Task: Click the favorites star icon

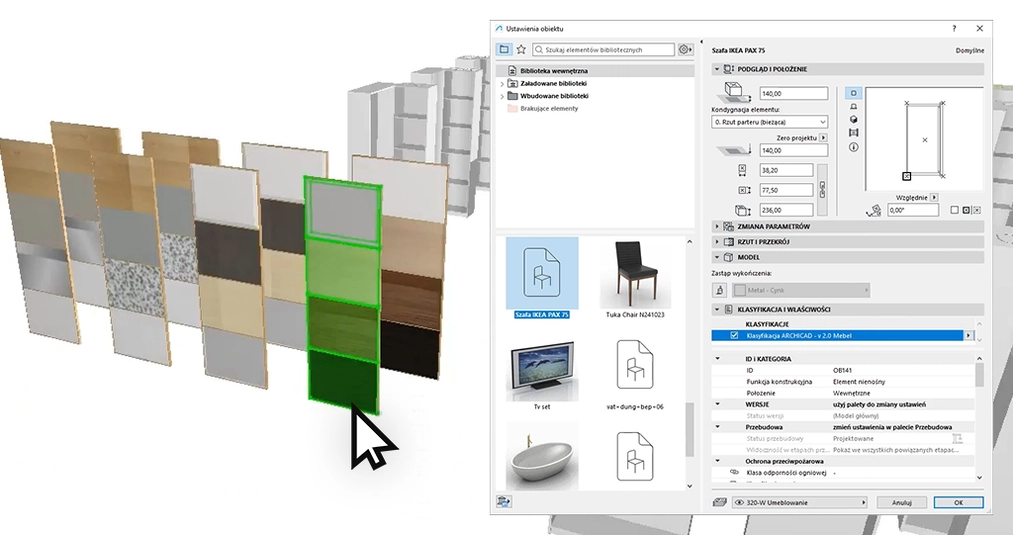Action: 521,49
